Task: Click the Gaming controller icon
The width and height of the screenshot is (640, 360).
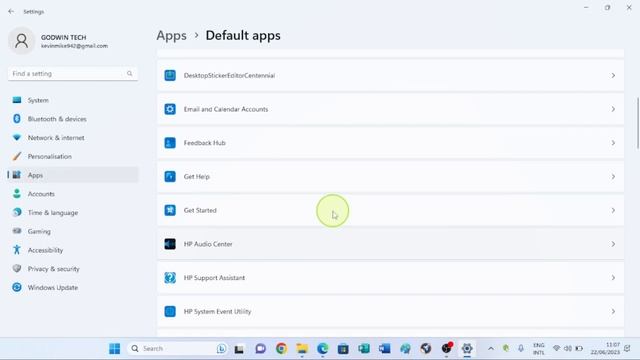Action: [17, 231]
